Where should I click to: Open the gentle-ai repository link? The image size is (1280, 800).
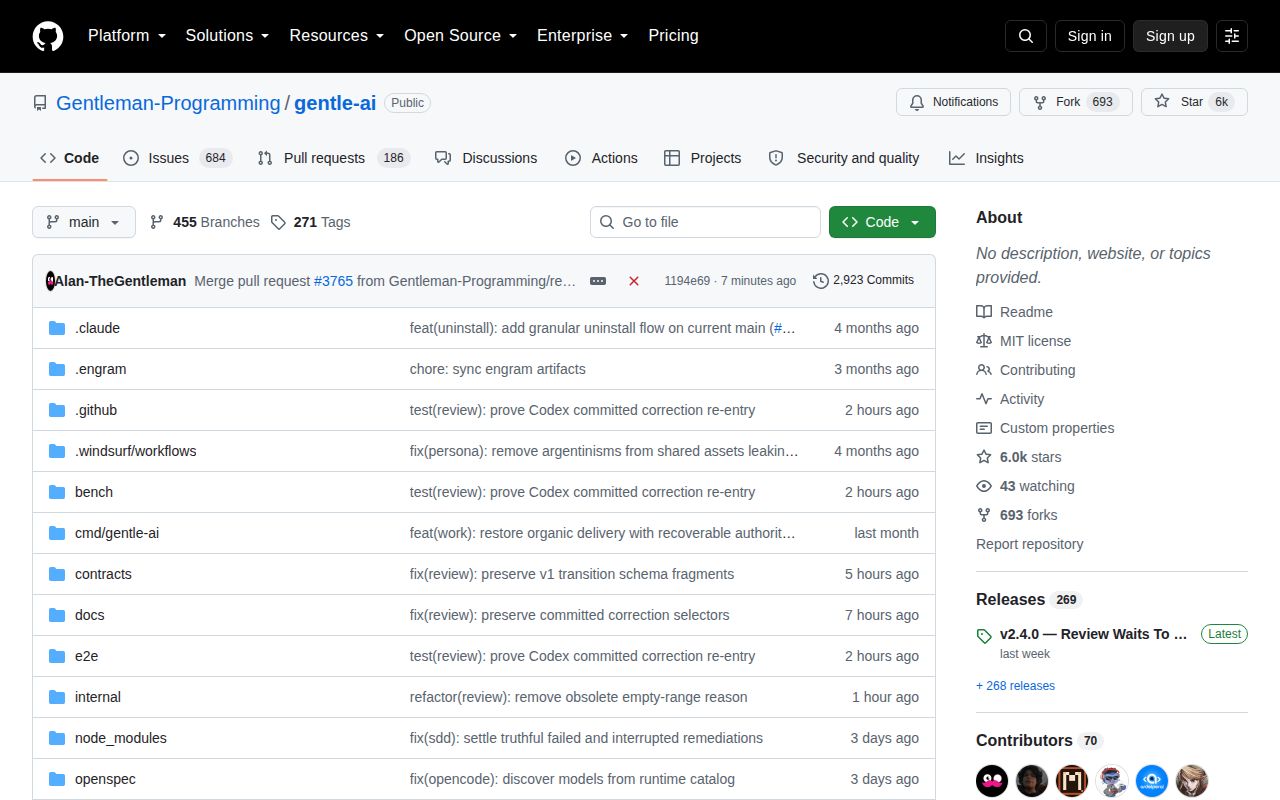335,103
